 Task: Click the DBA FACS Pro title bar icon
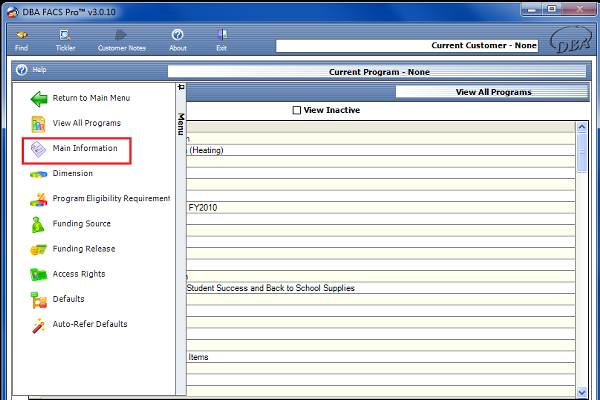(13, 12)
